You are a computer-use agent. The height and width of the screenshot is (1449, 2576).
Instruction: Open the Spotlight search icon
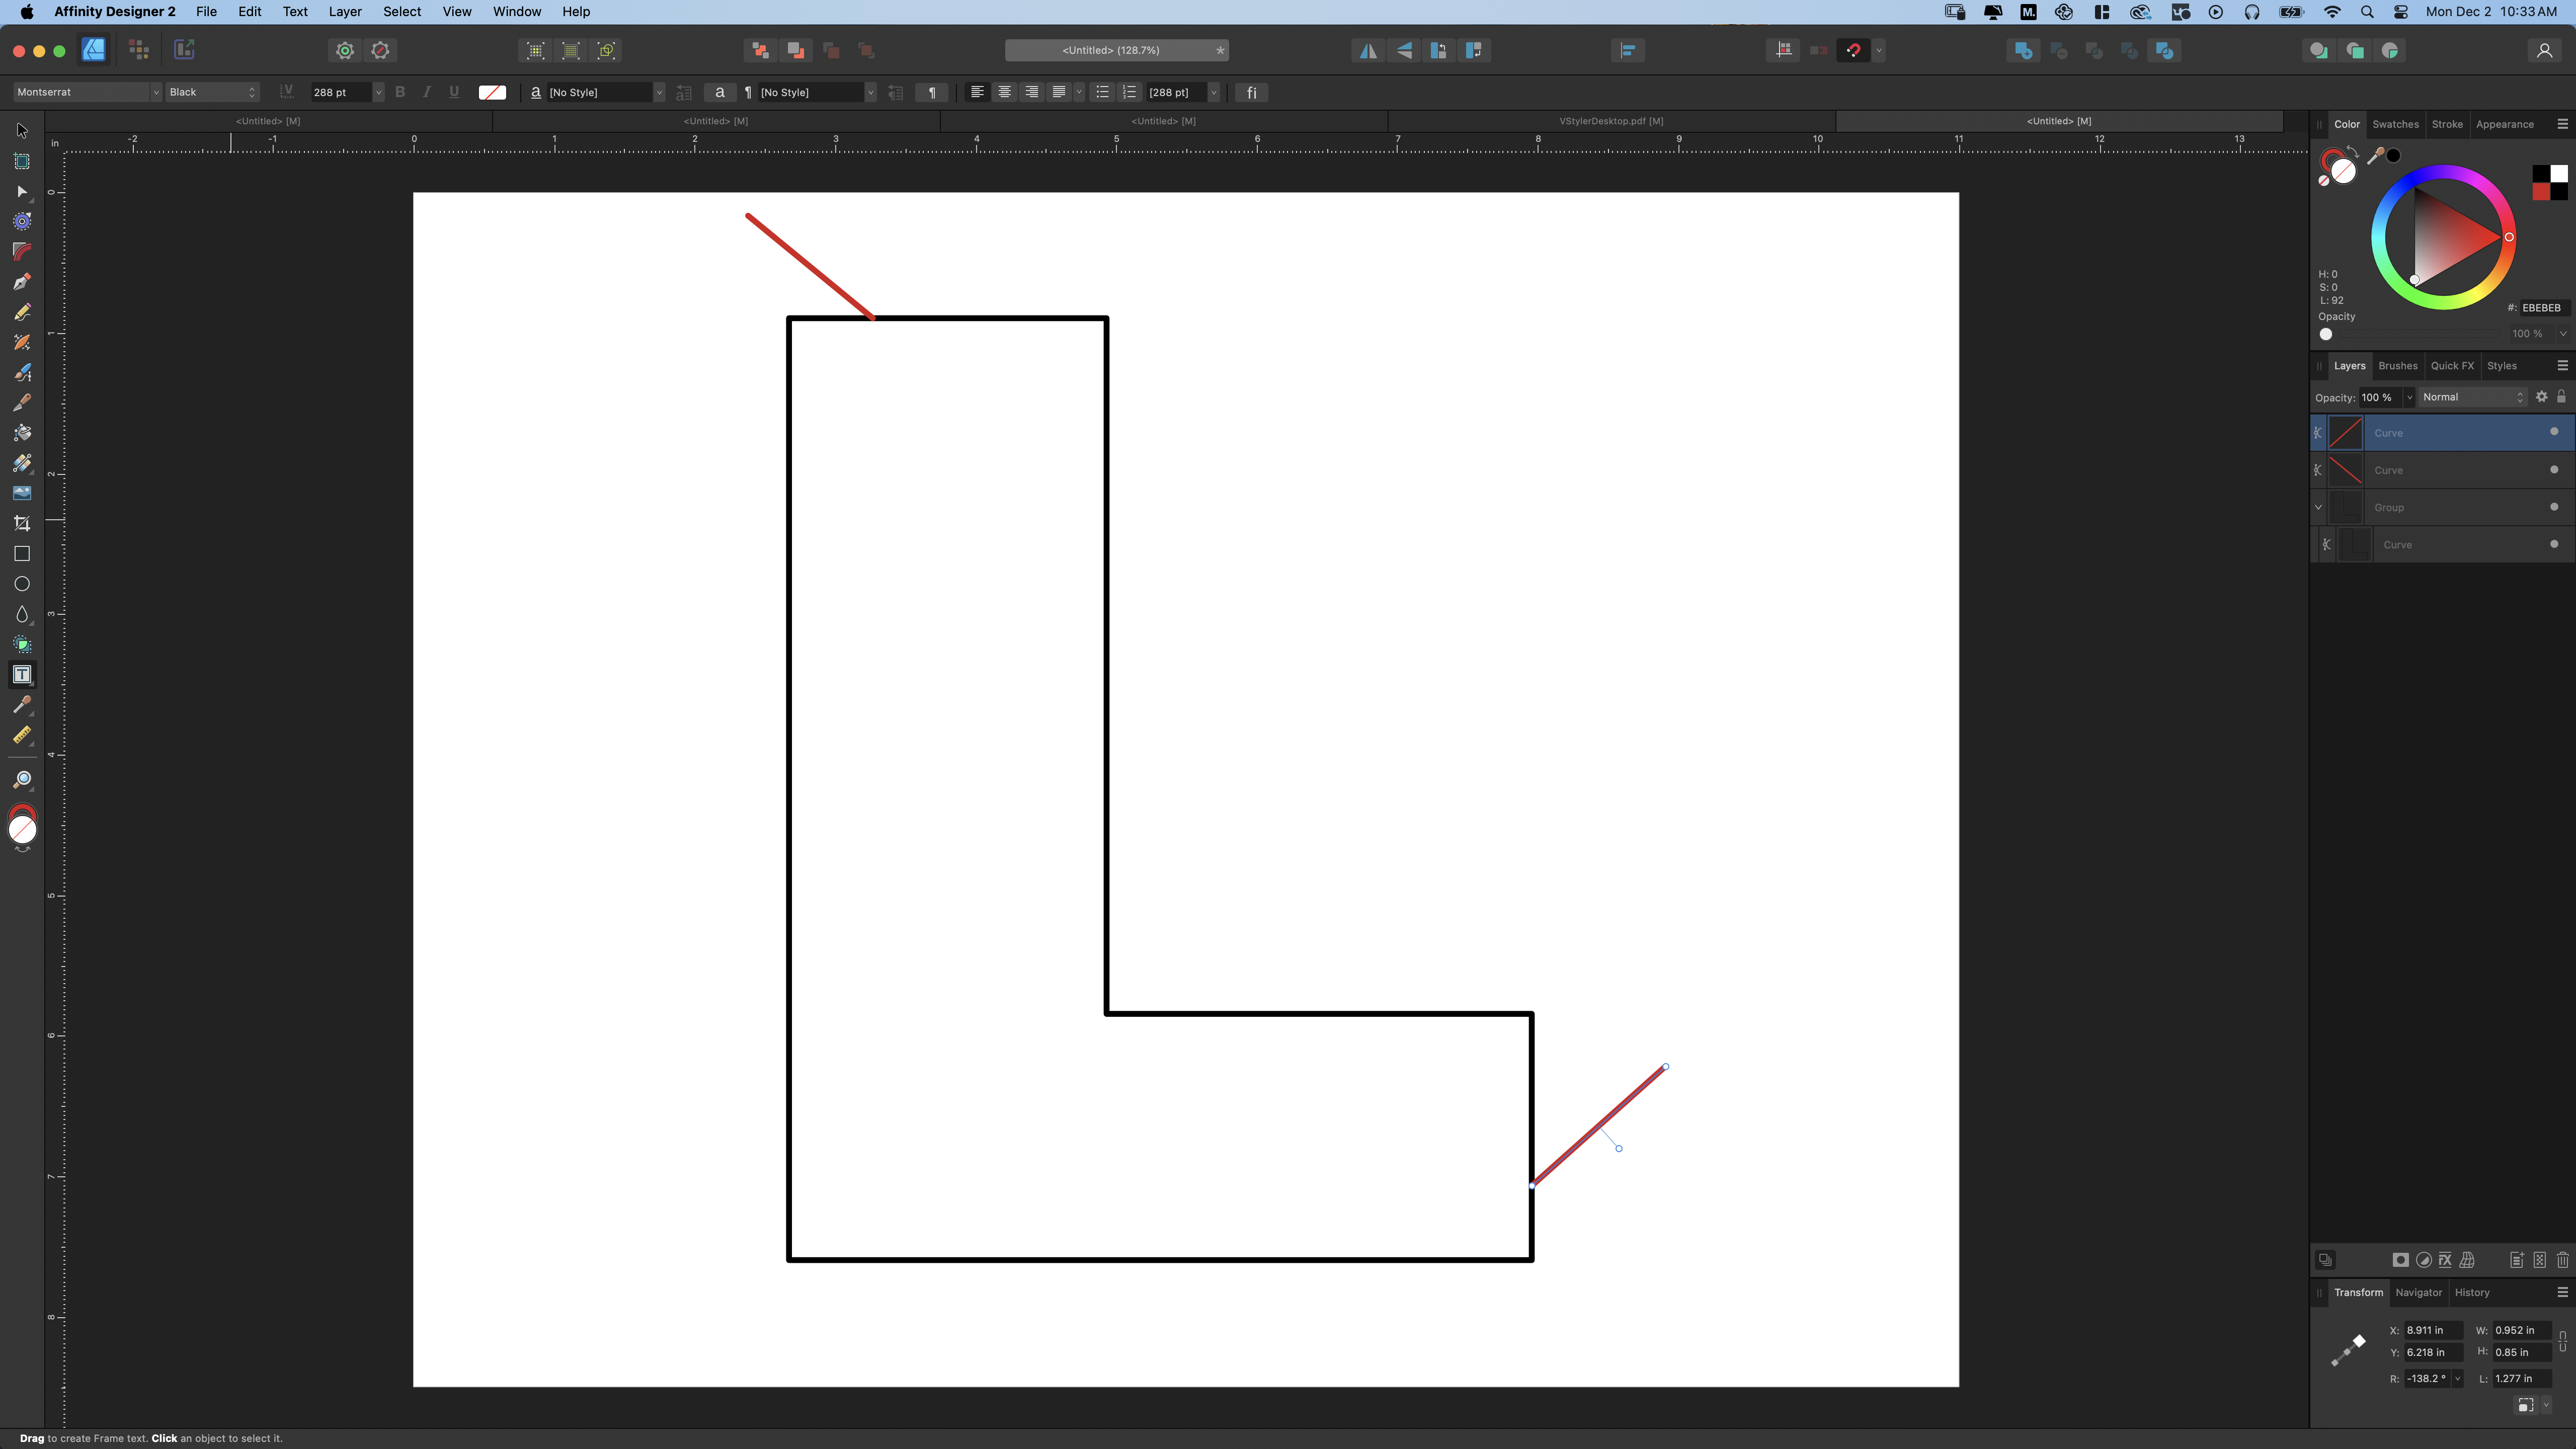2366,12
